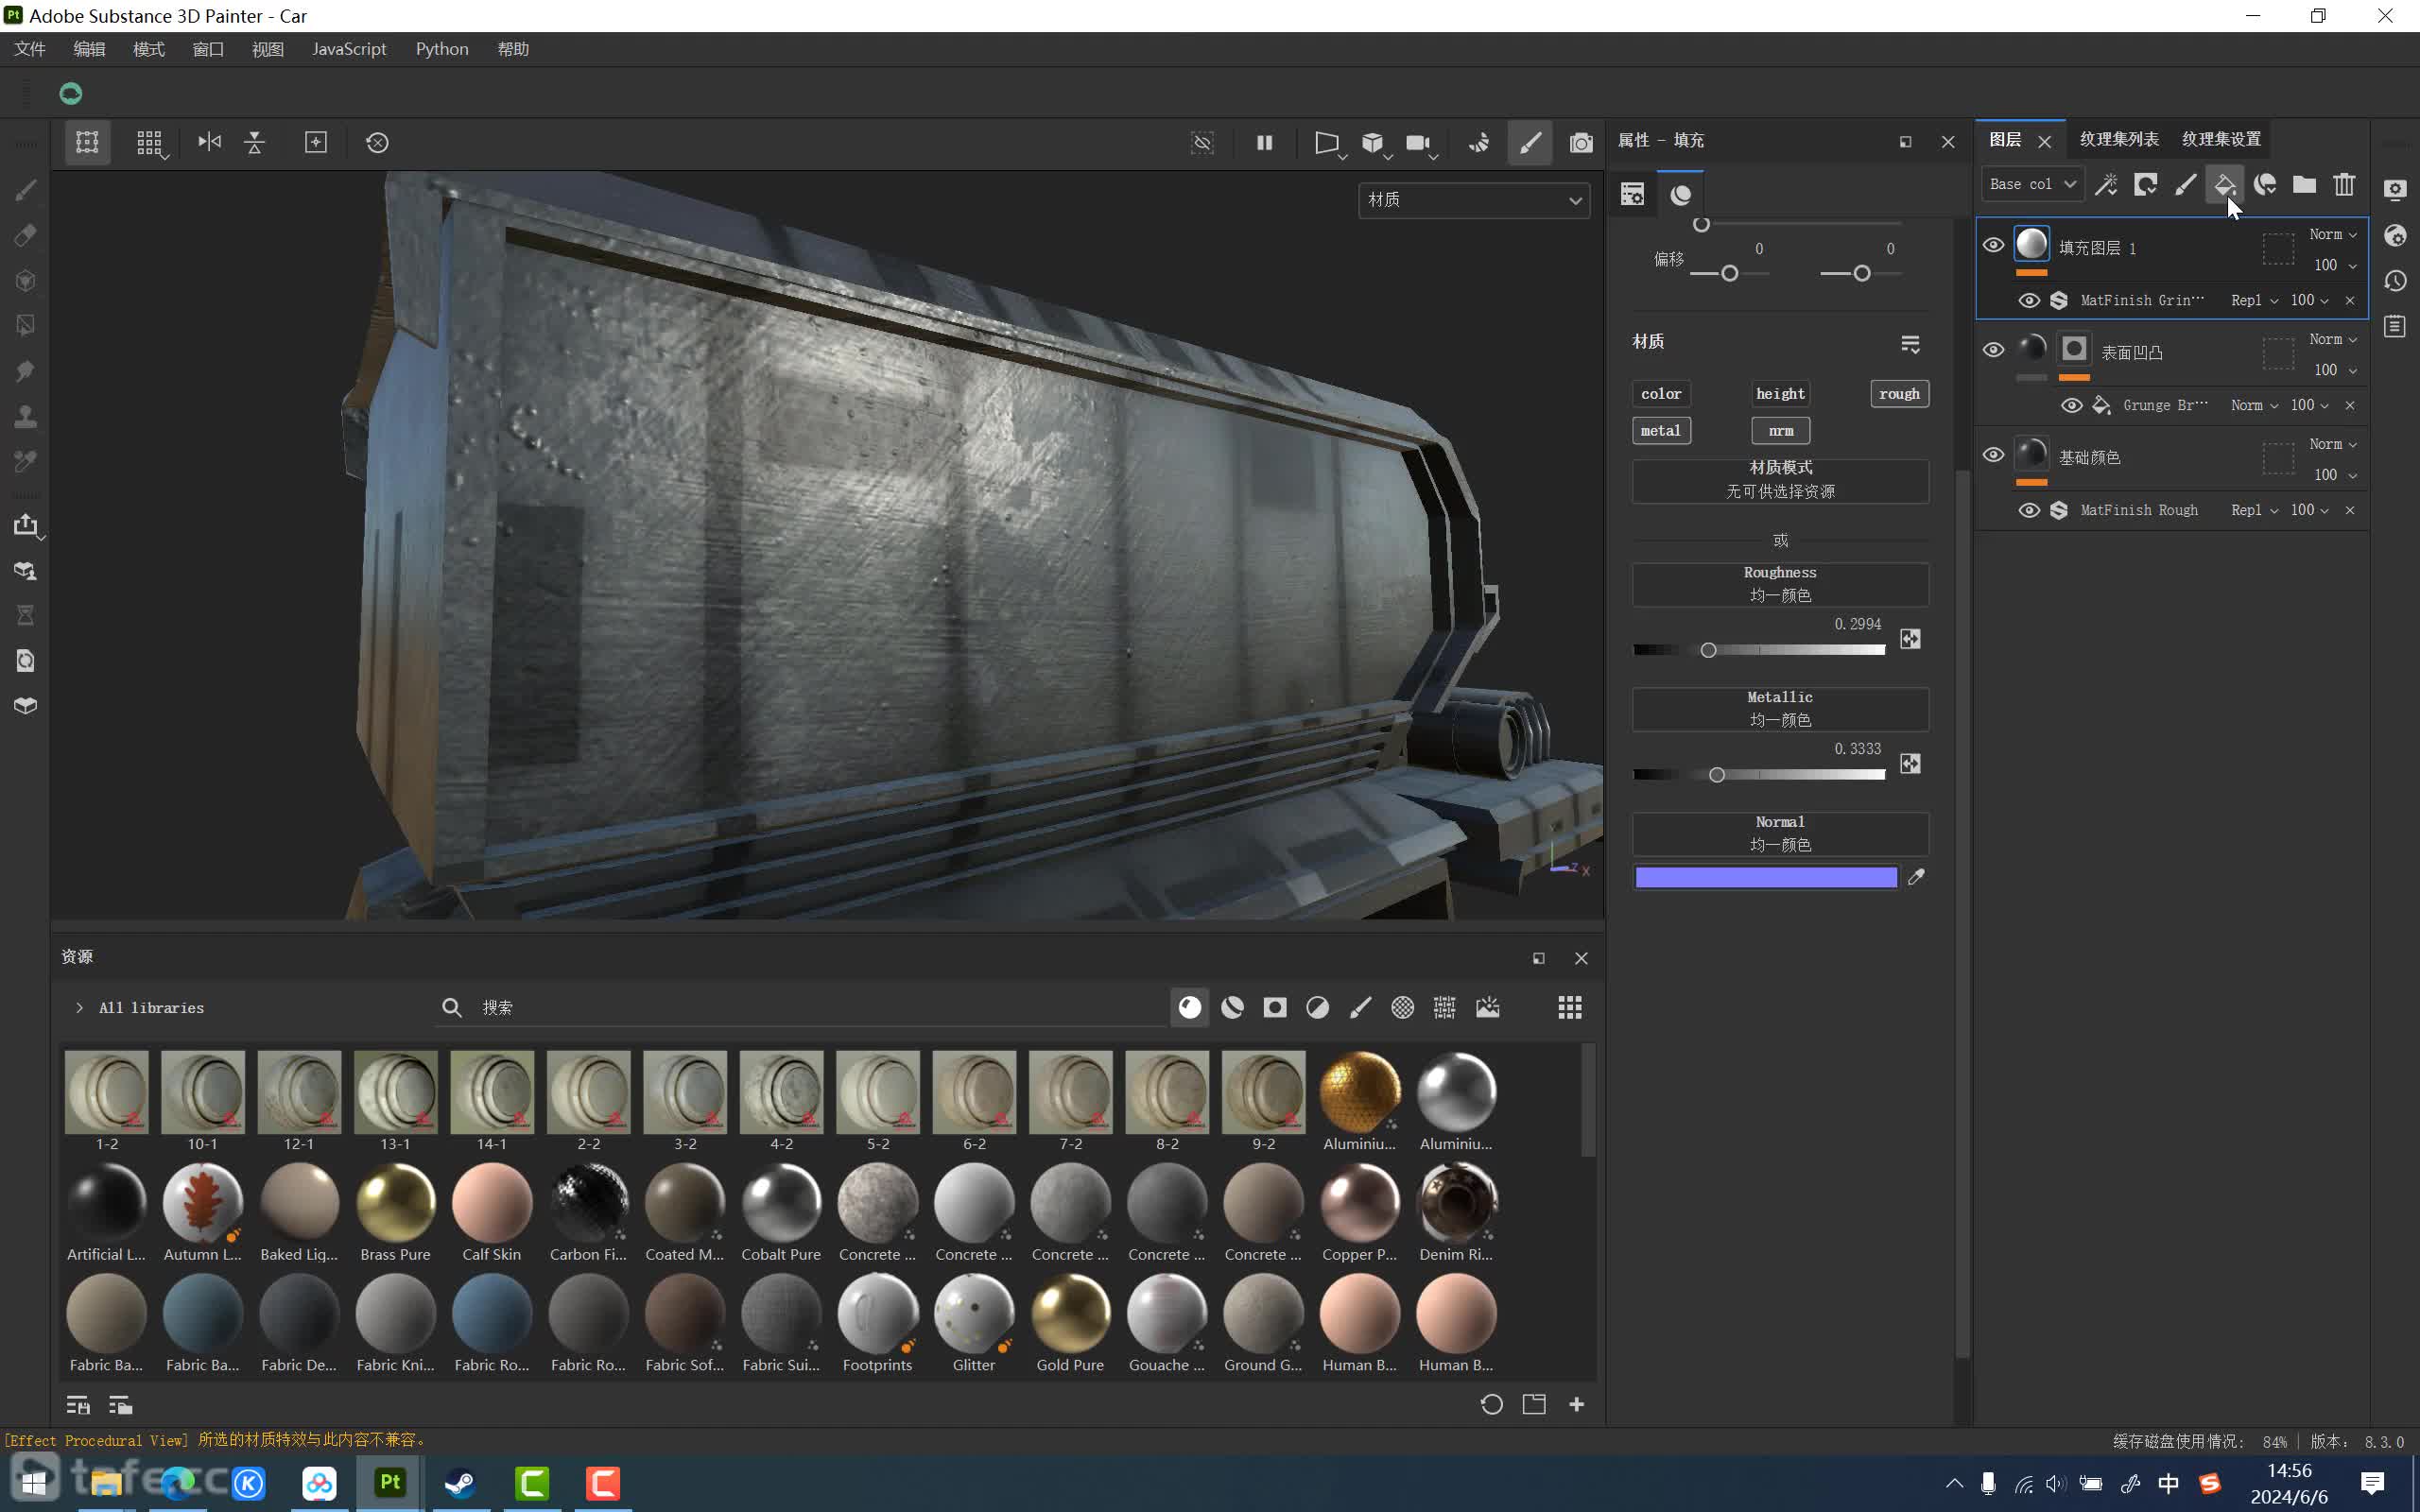Image resolution: width=2420 pixels, height=1512 pixels.
Task: Select the Material picker eyedropper tool
Action: point(26,461)
